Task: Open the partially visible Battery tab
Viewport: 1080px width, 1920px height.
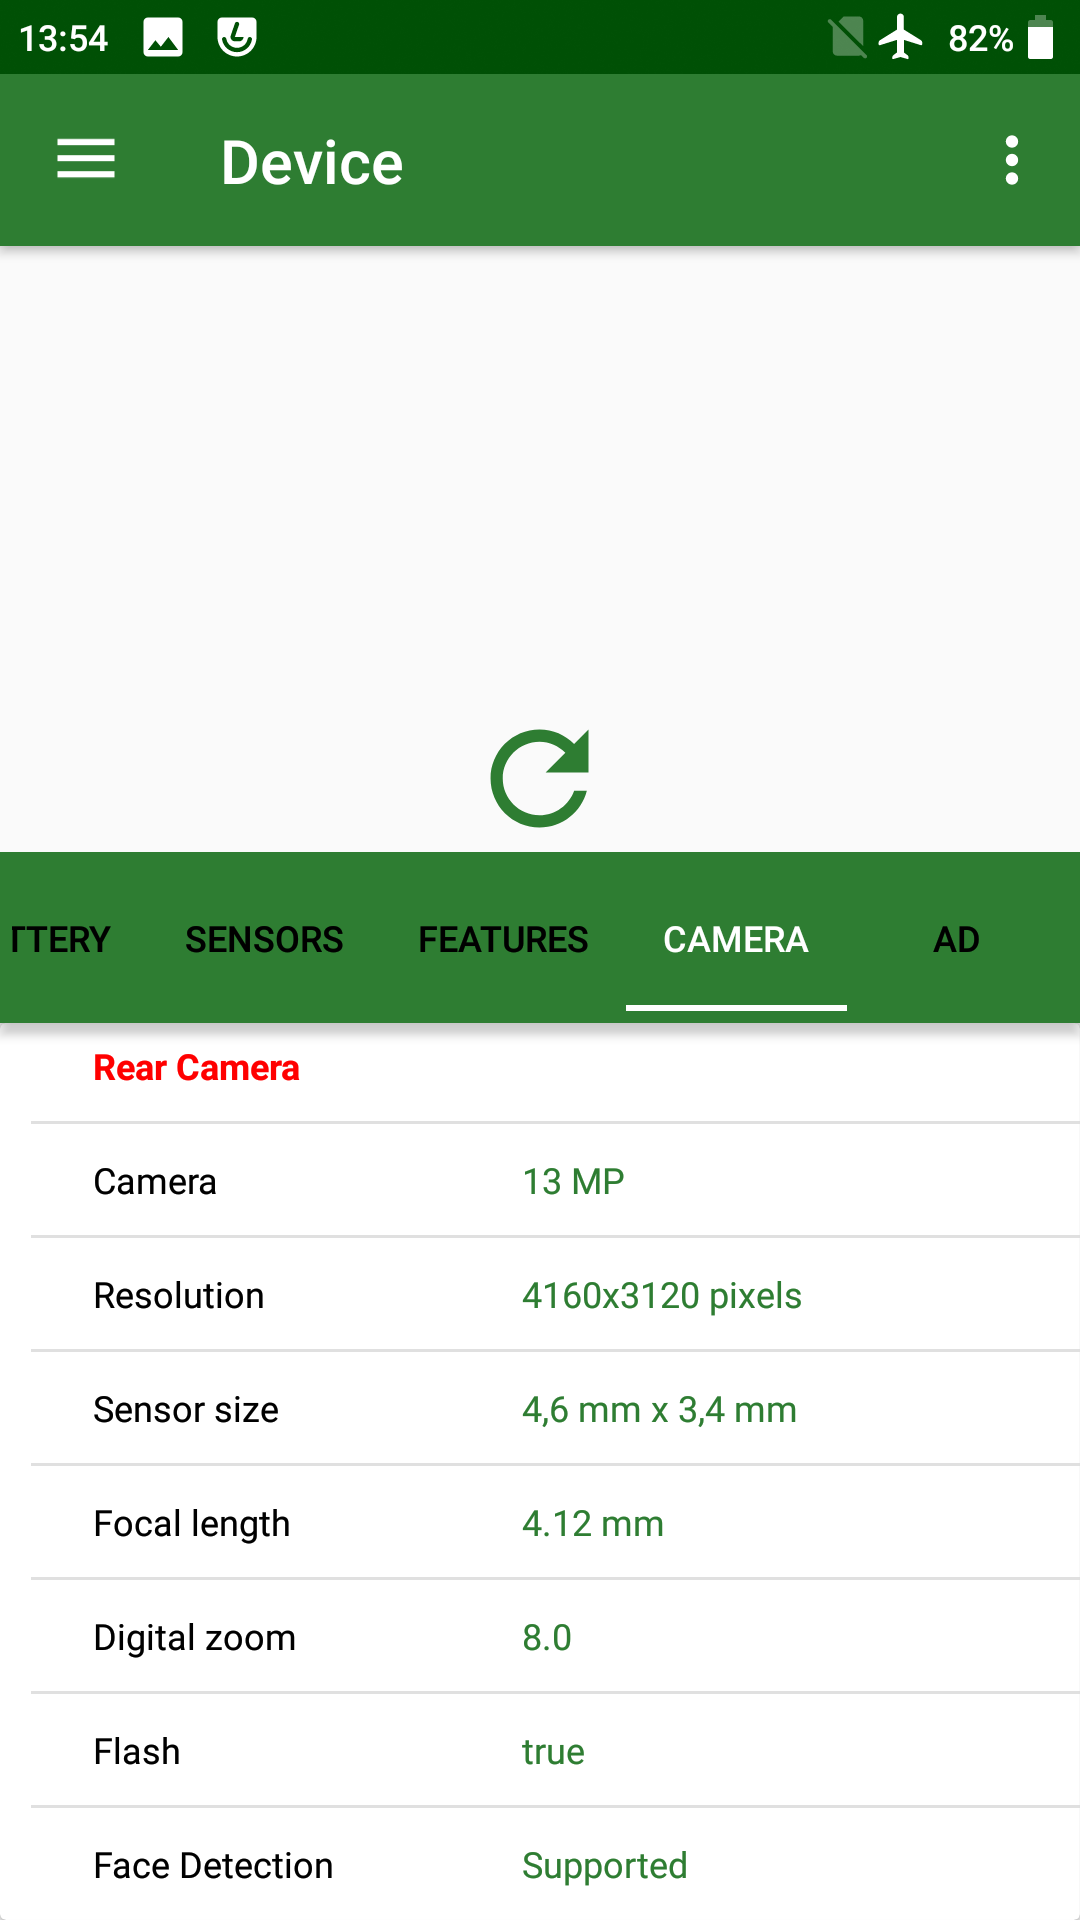Action: (60, 939)
